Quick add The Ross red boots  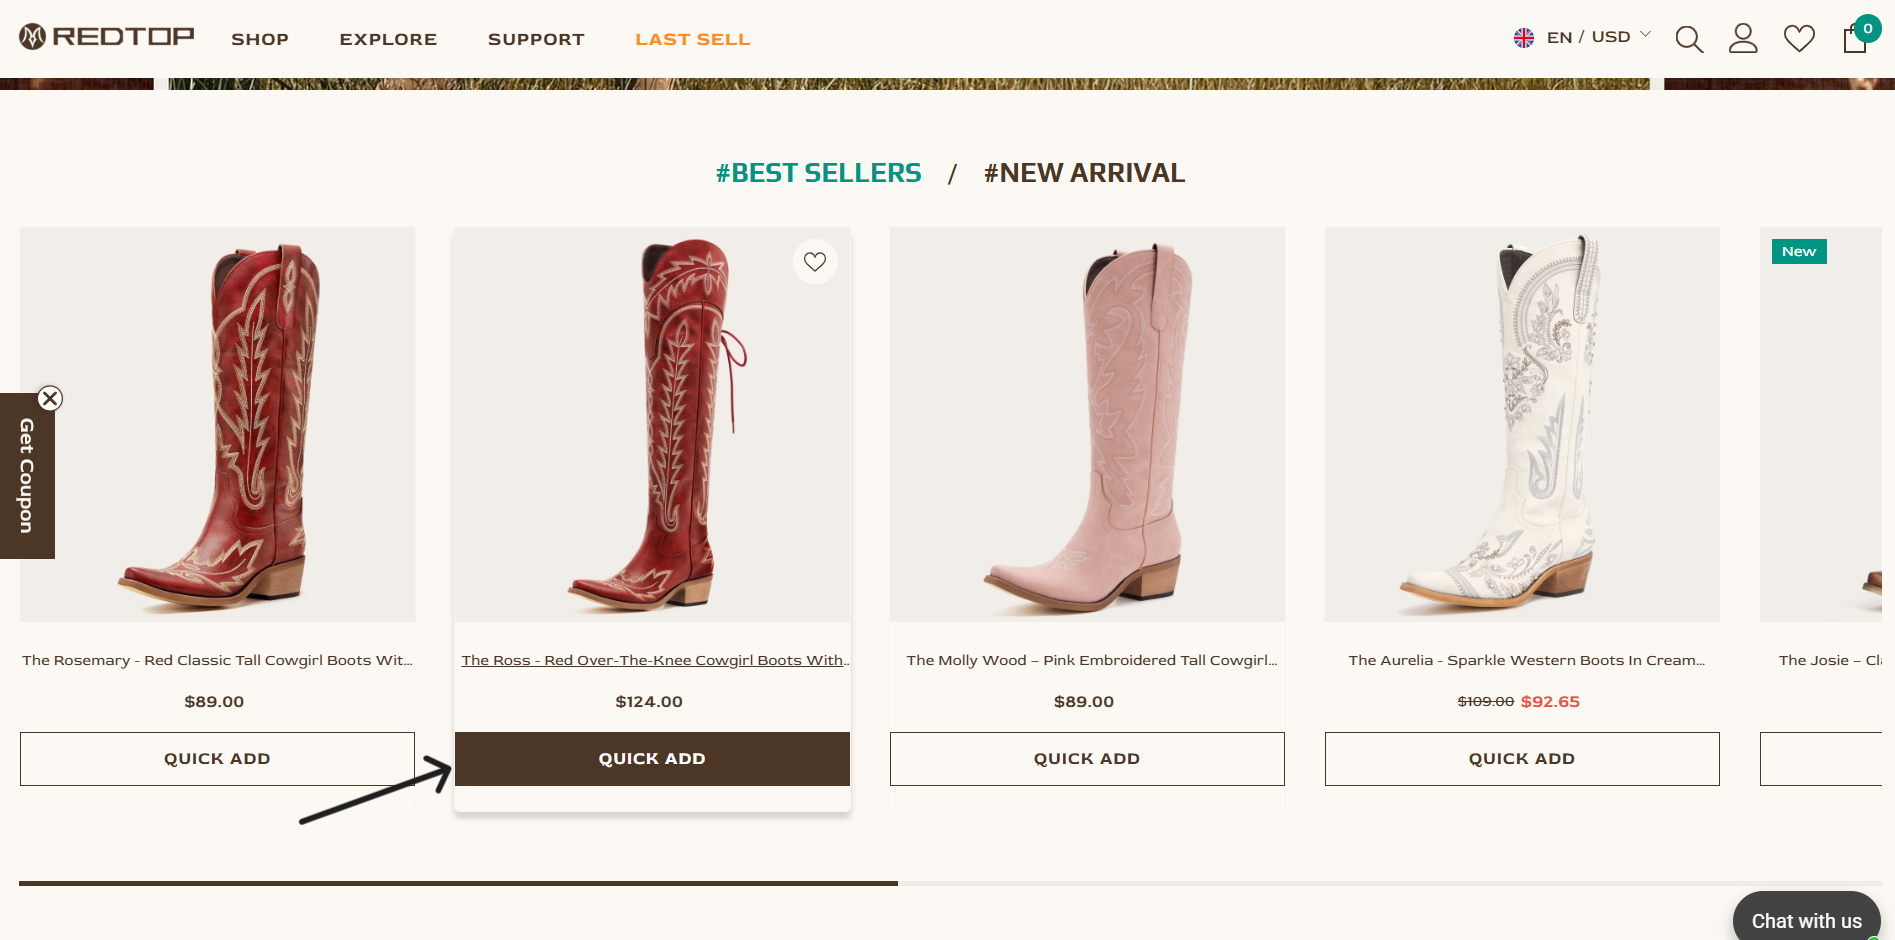(x=652, y=759)
